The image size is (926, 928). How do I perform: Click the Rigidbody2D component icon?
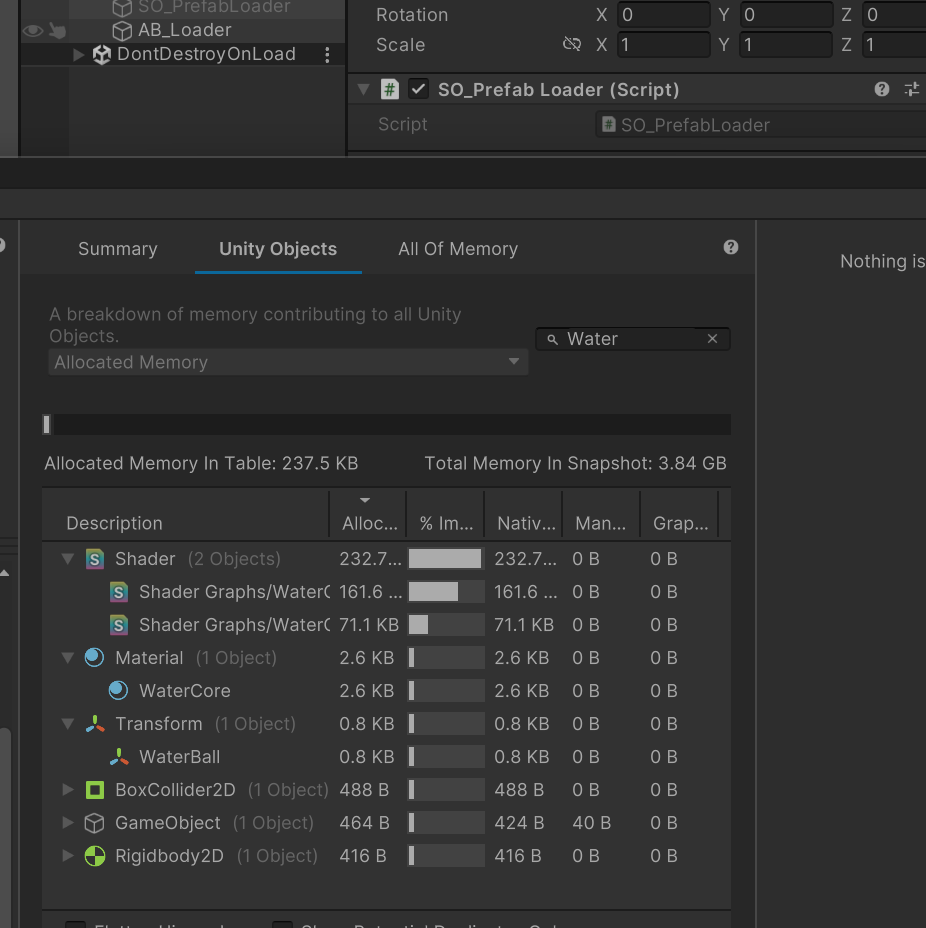click(x=95, y=856)
